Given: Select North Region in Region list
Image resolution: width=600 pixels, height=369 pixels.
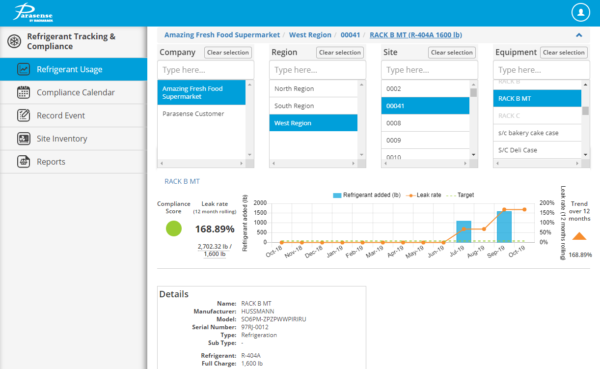Looking at the screenshot, I should 313,88.
